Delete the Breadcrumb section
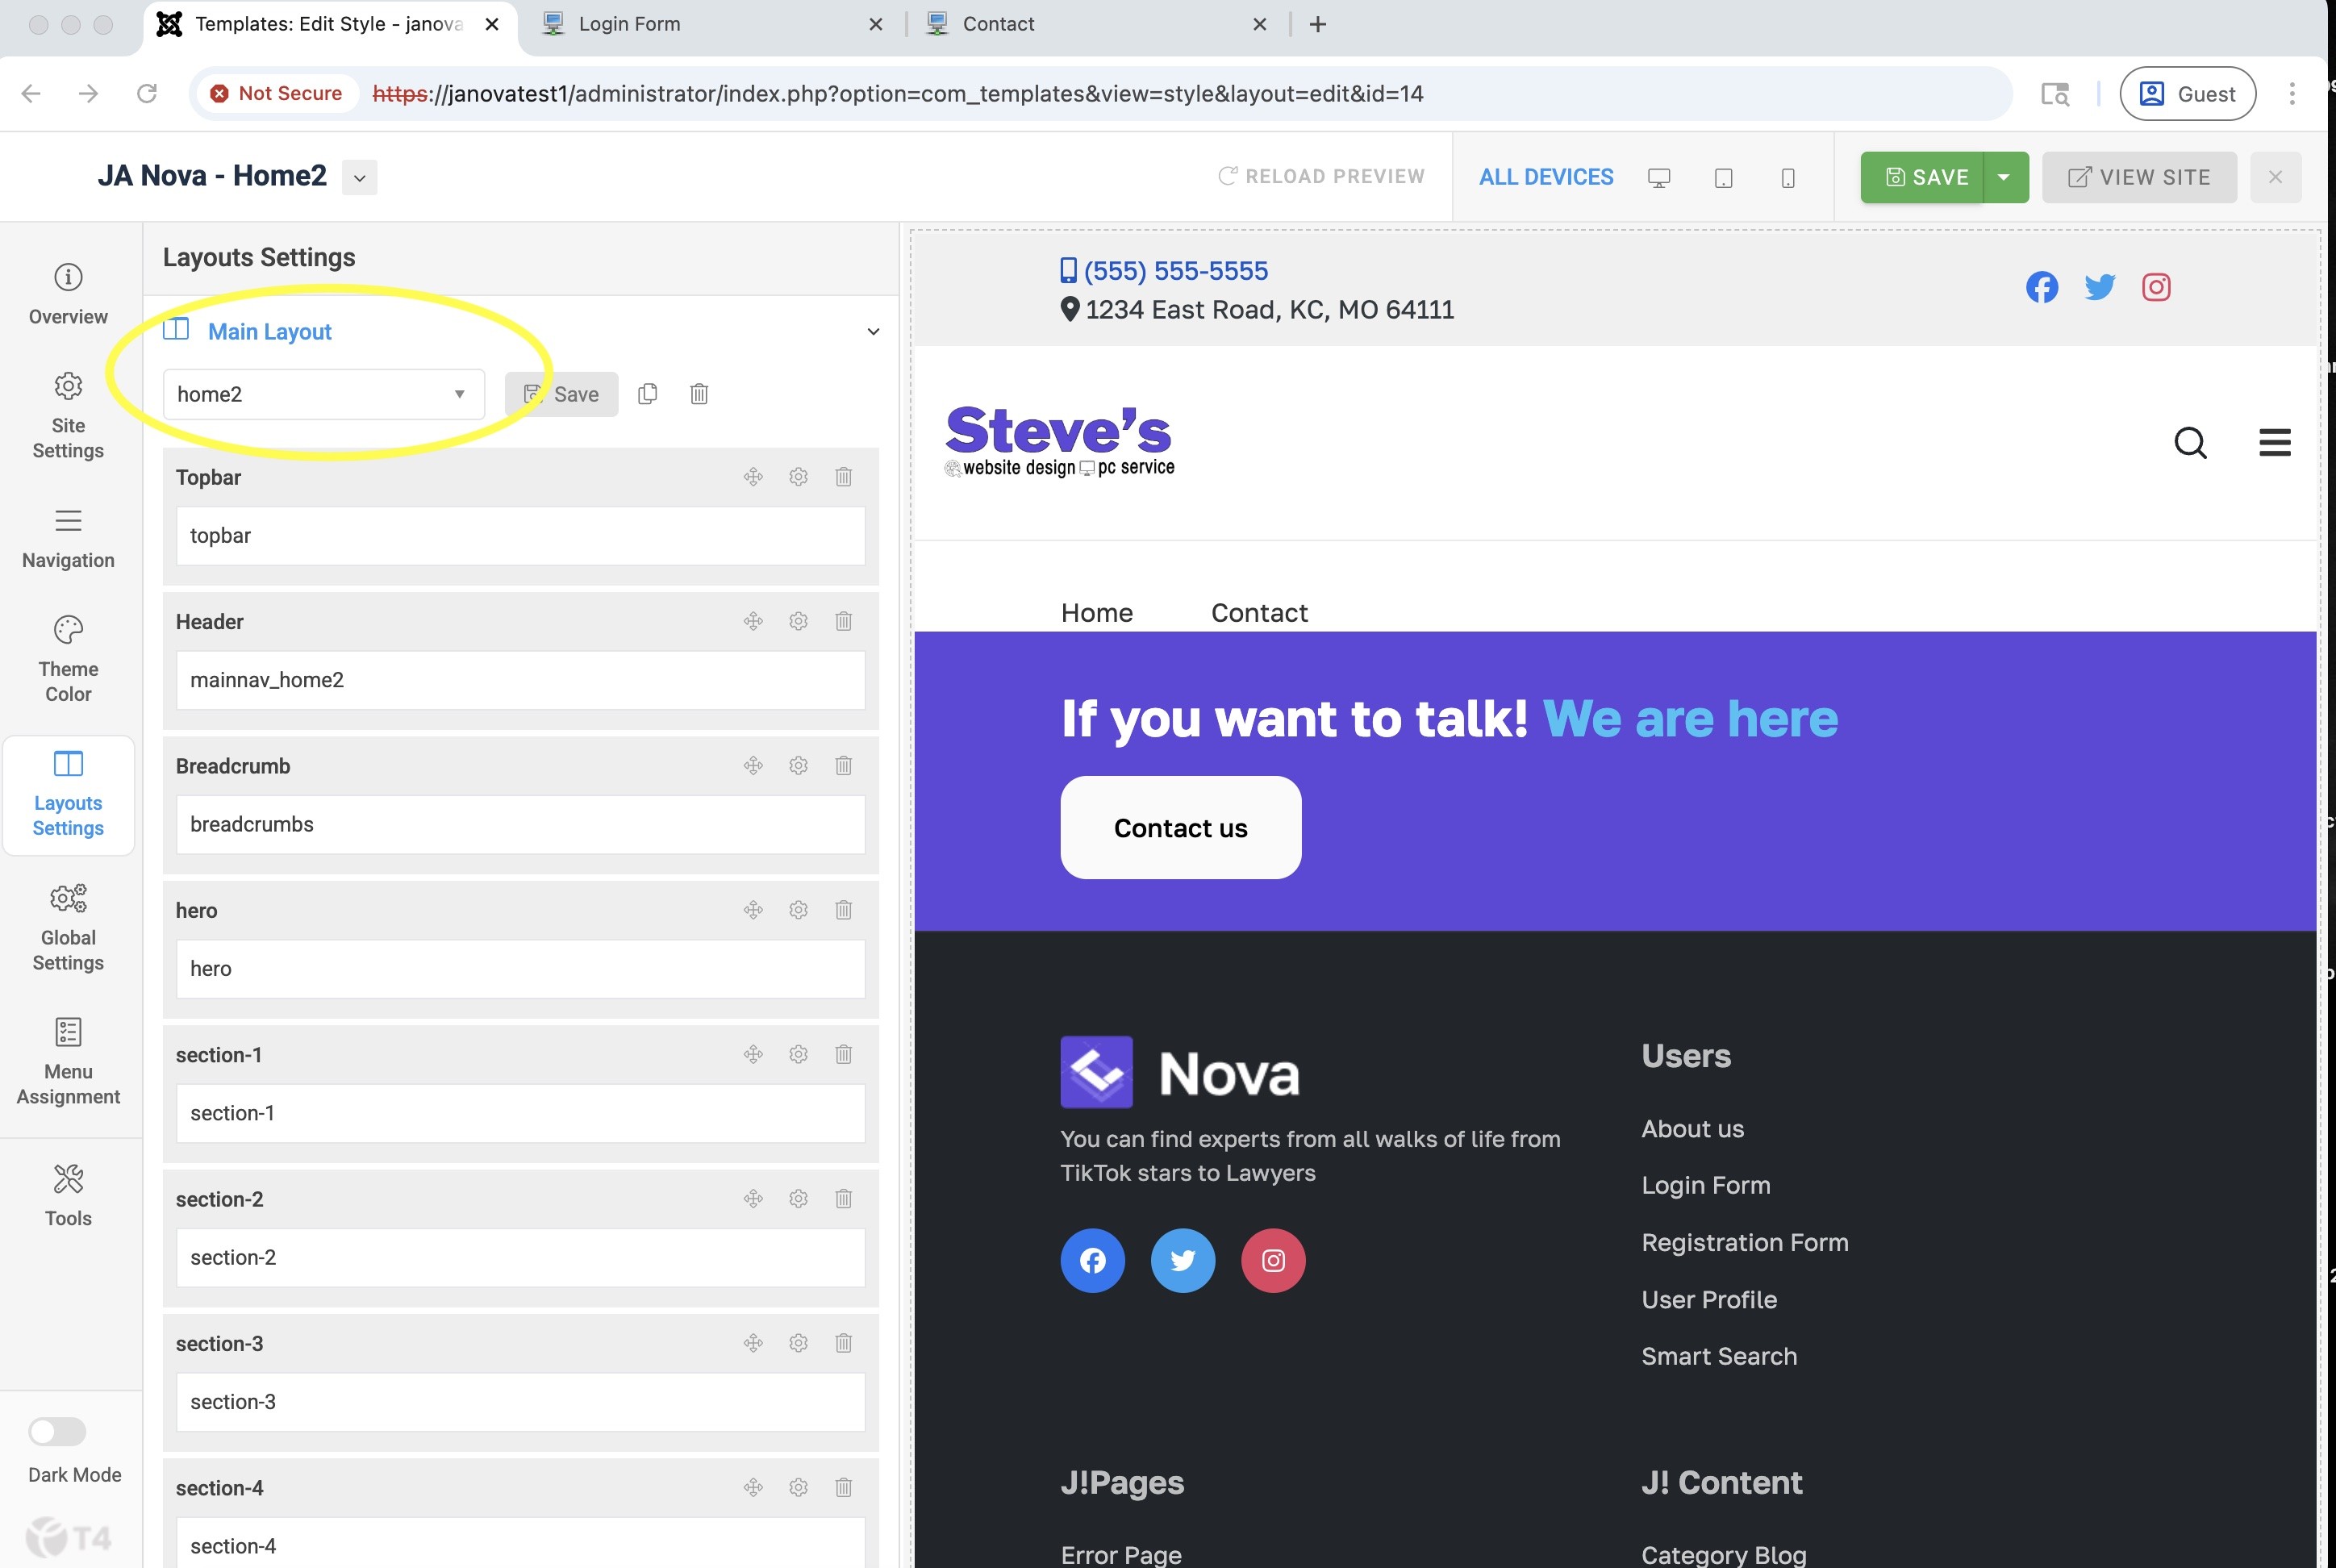This screenshot has width=2336, height=1568. point(843,766)
